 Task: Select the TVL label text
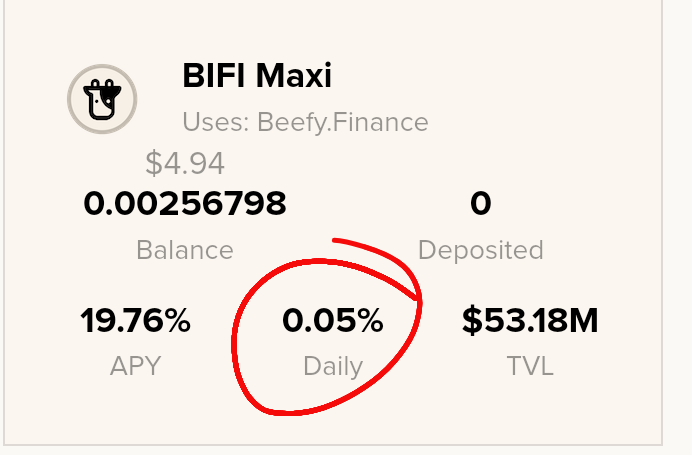point(530,366)
